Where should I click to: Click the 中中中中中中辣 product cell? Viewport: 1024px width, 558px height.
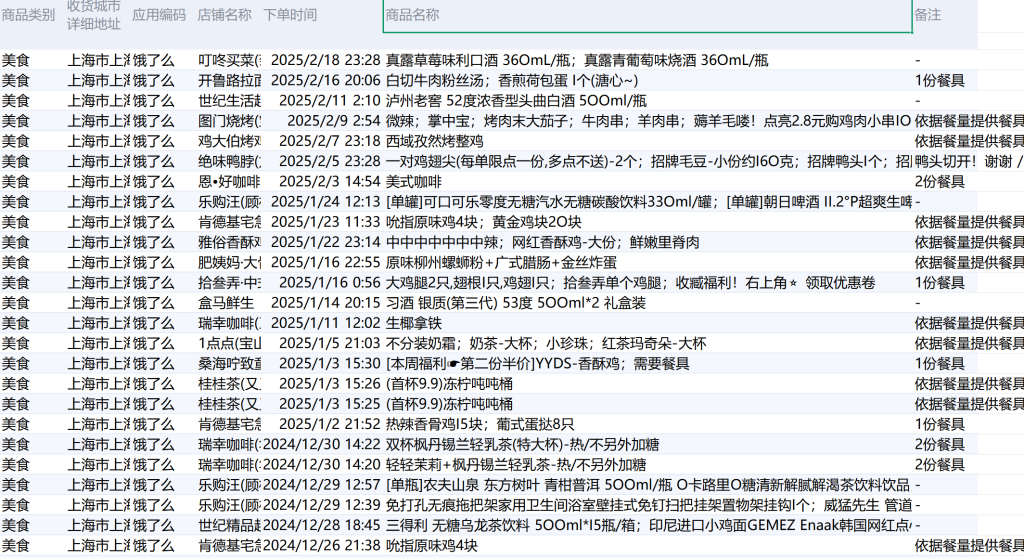pos(647,242)
